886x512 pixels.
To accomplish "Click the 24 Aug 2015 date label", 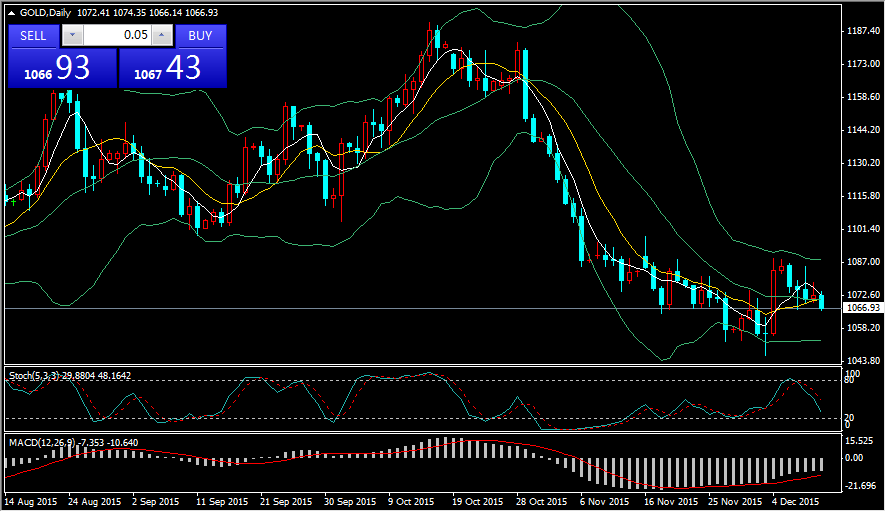I will point(95,502).
